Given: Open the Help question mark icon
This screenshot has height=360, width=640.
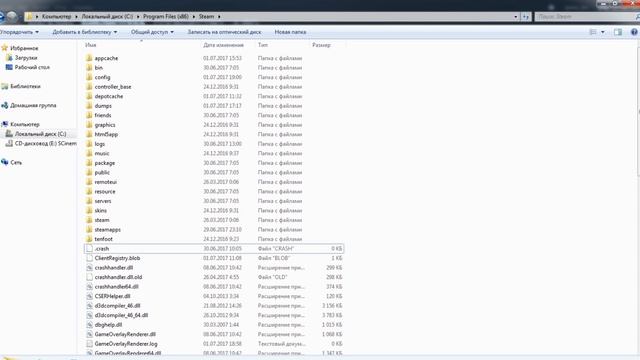Looking at the screenshot, I should tap(634, 32).
